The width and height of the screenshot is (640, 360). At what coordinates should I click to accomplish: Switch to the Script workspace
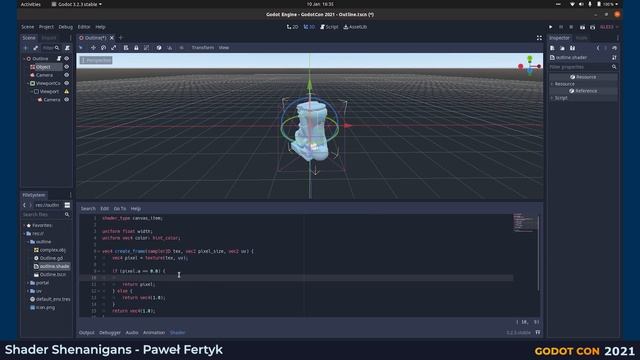tap(329, 27)
